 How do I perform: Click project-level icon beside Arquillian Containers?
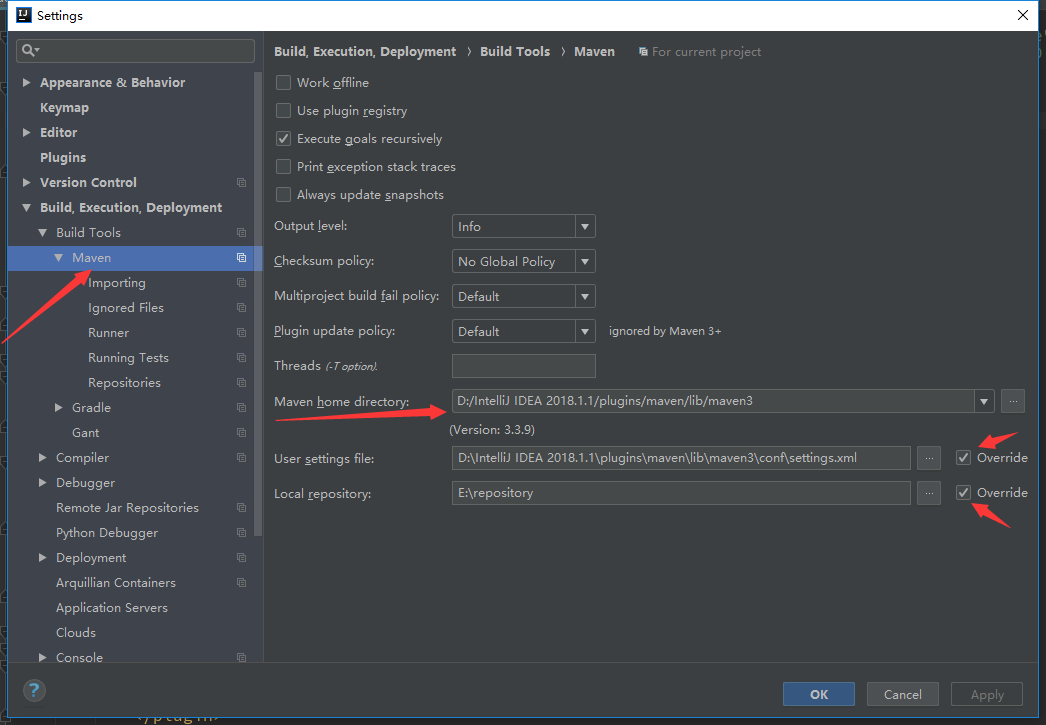point(241,583)
